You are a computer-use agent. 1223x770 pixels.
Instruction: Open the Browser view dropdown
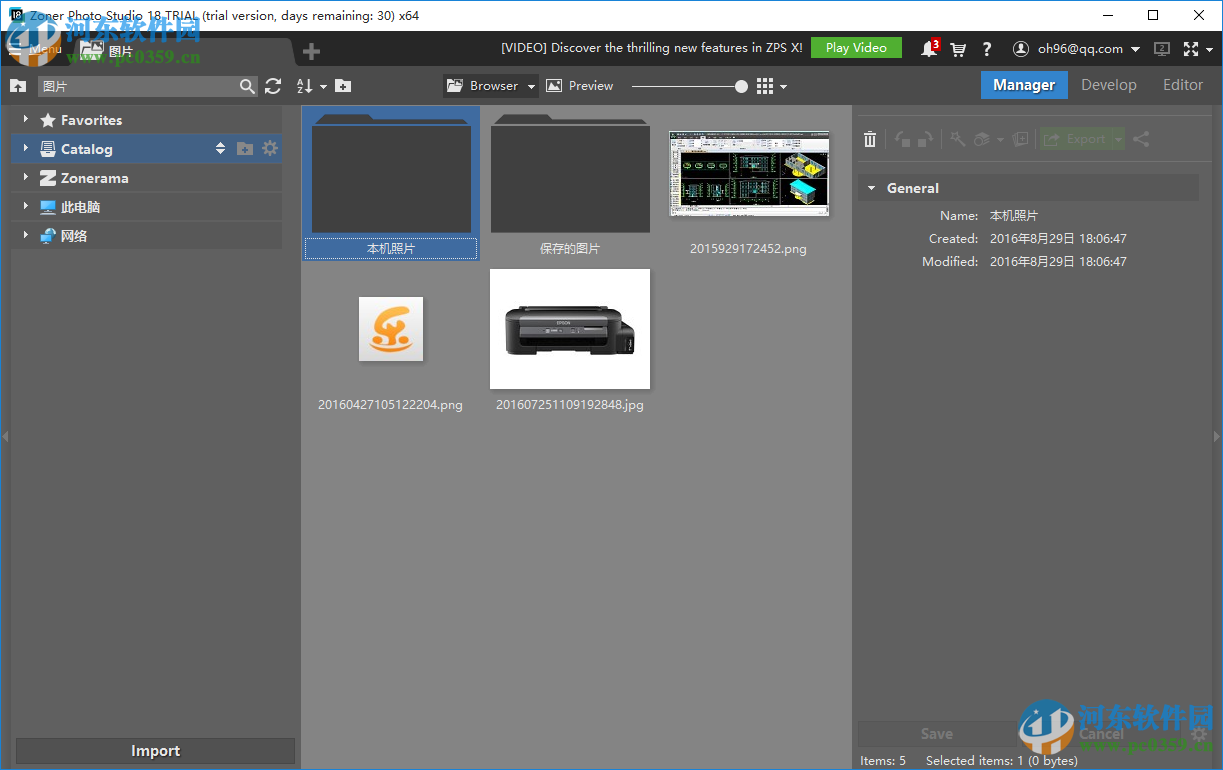(x=531, y=87)
